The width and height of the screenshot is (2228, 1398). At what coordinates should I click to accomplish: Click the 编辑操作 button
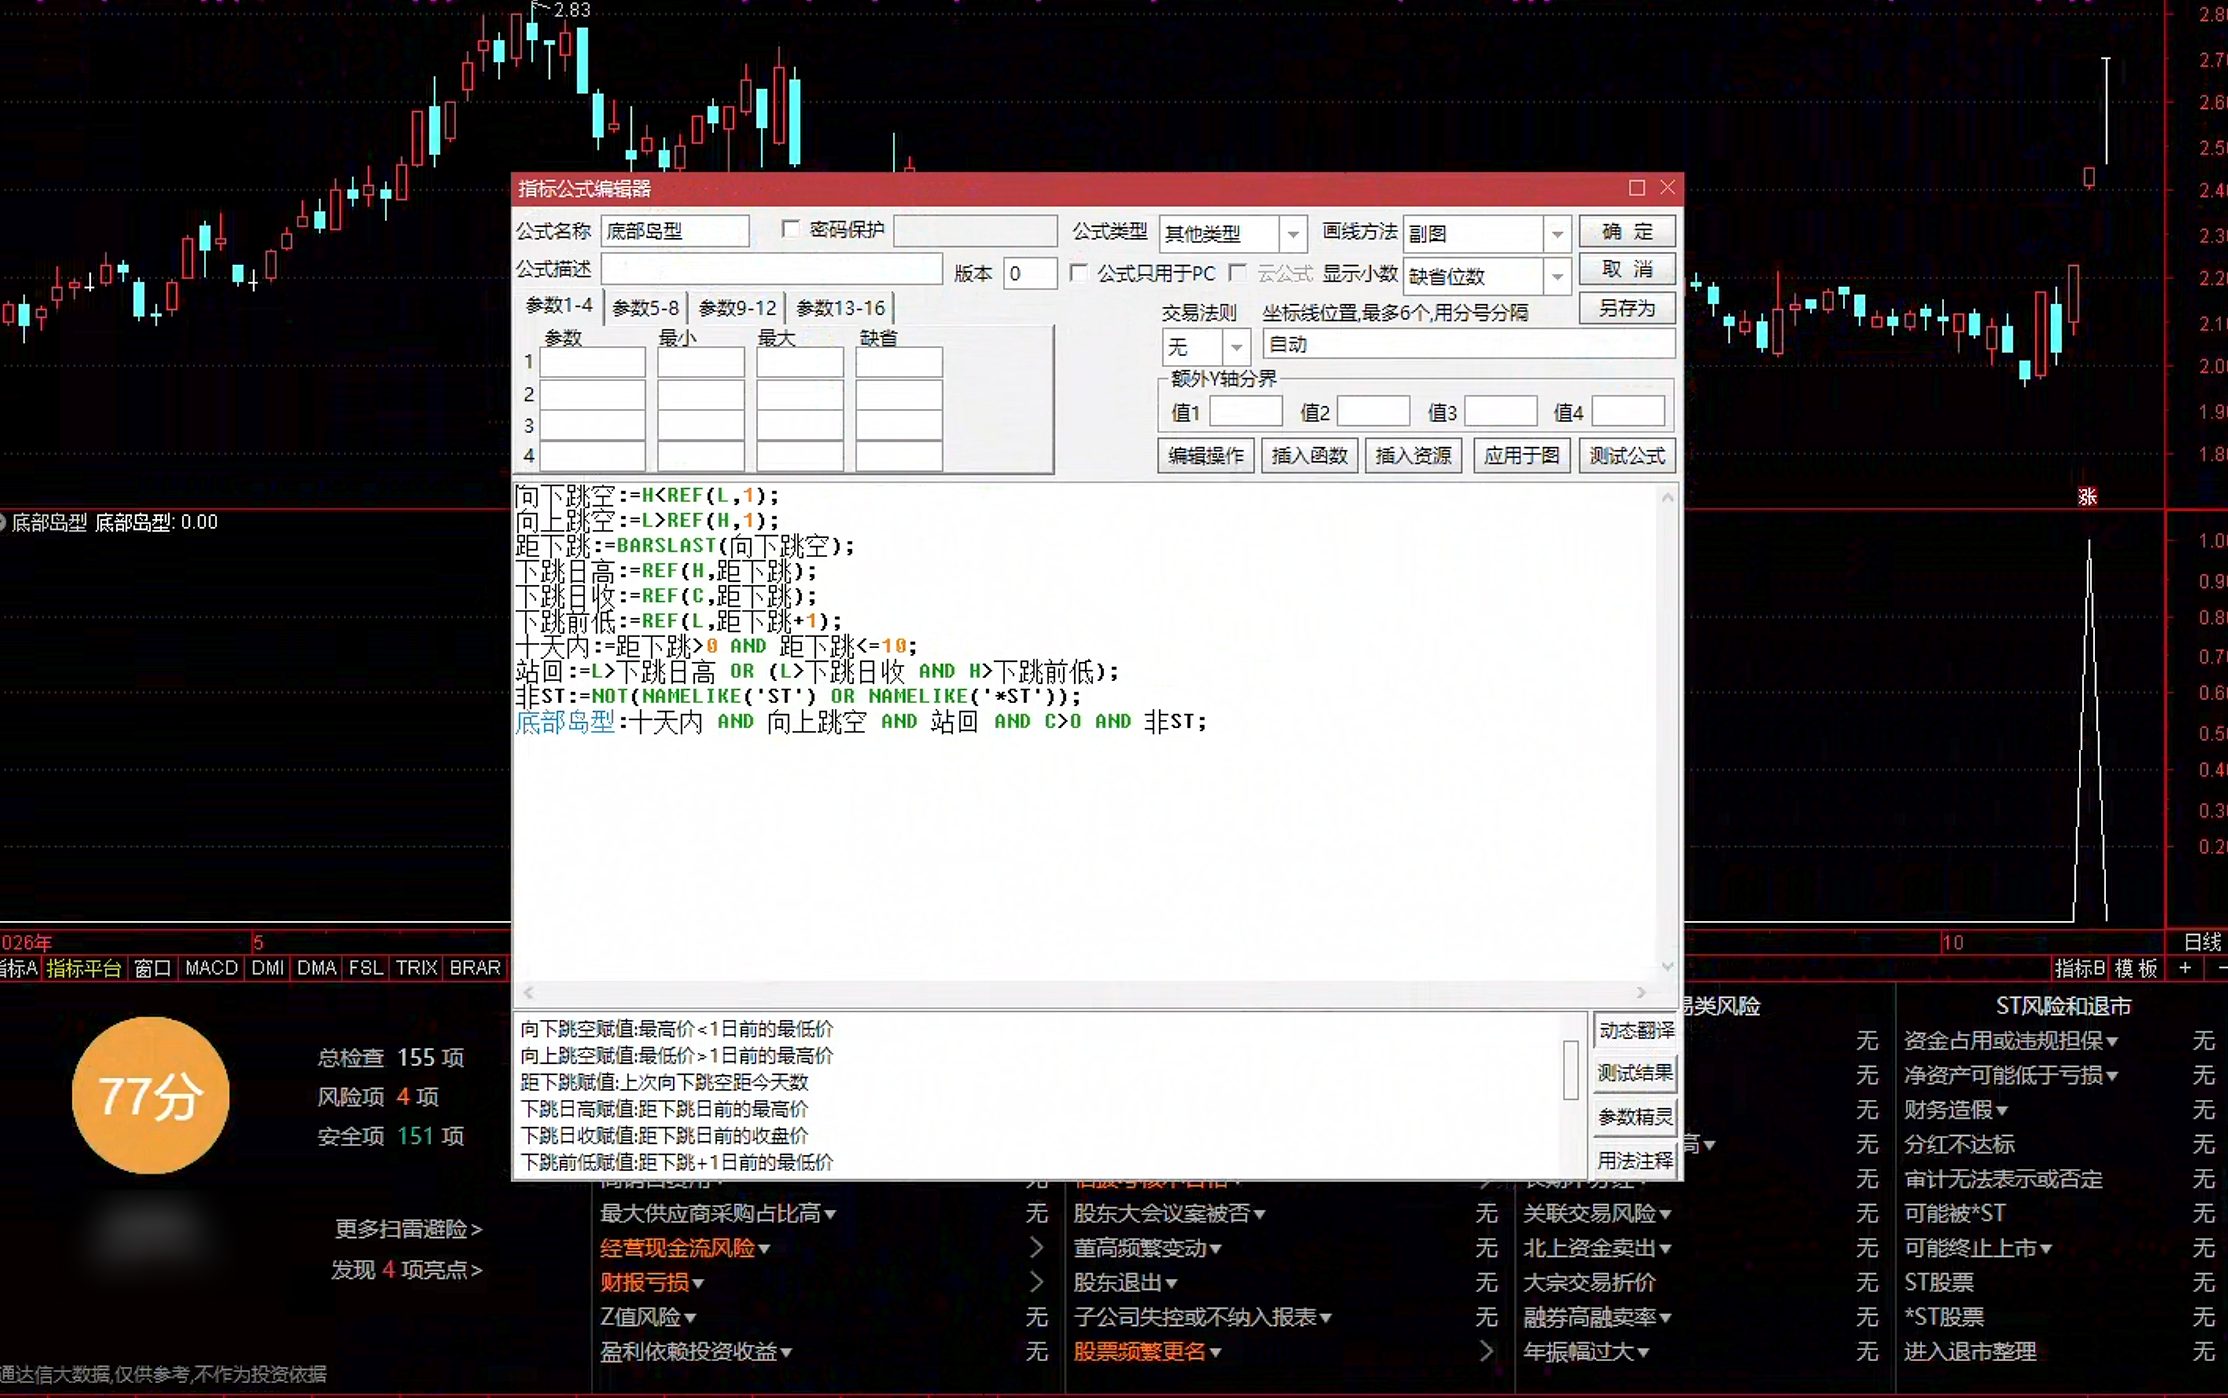point(1206,456)
